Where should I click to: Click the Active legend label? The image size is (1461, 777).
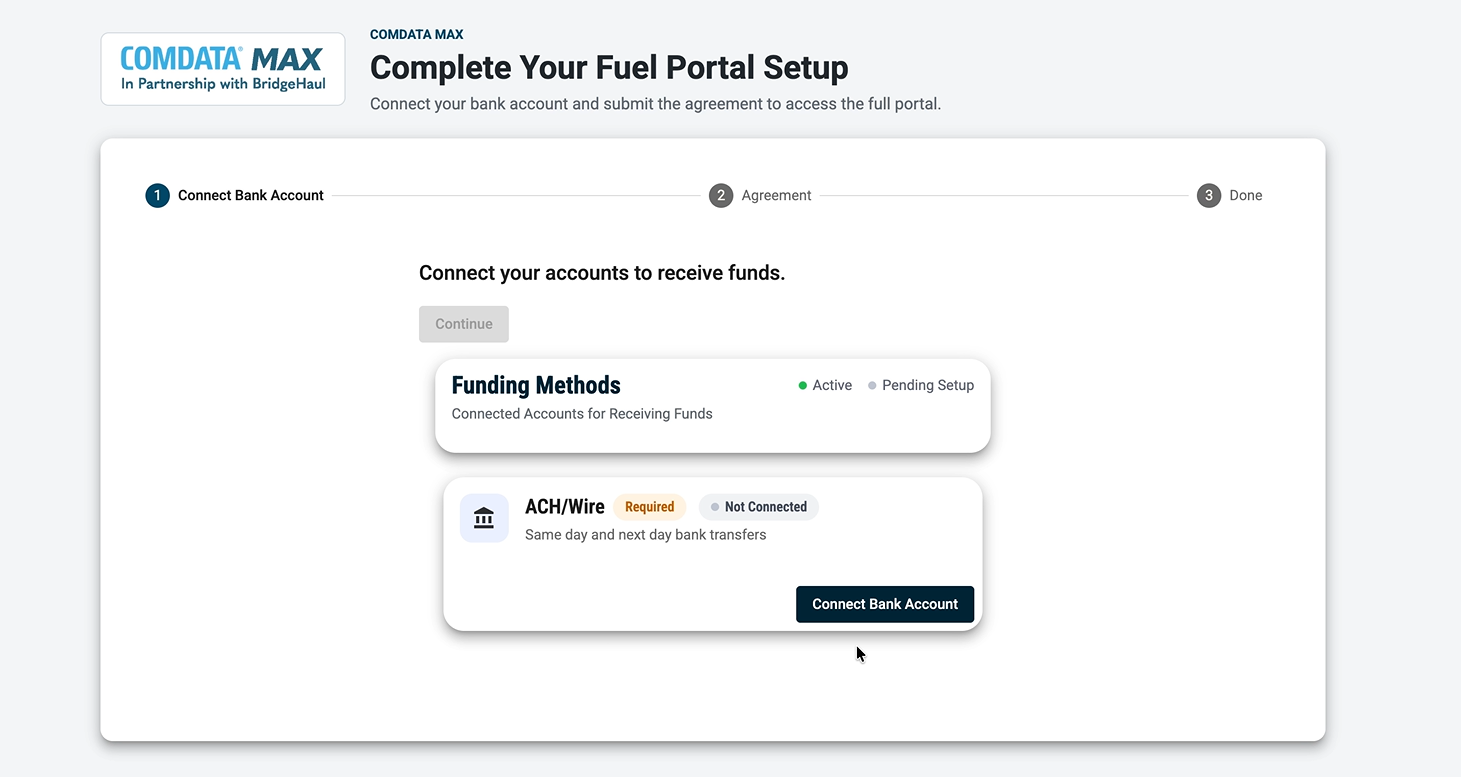click(x=832, y=385)
